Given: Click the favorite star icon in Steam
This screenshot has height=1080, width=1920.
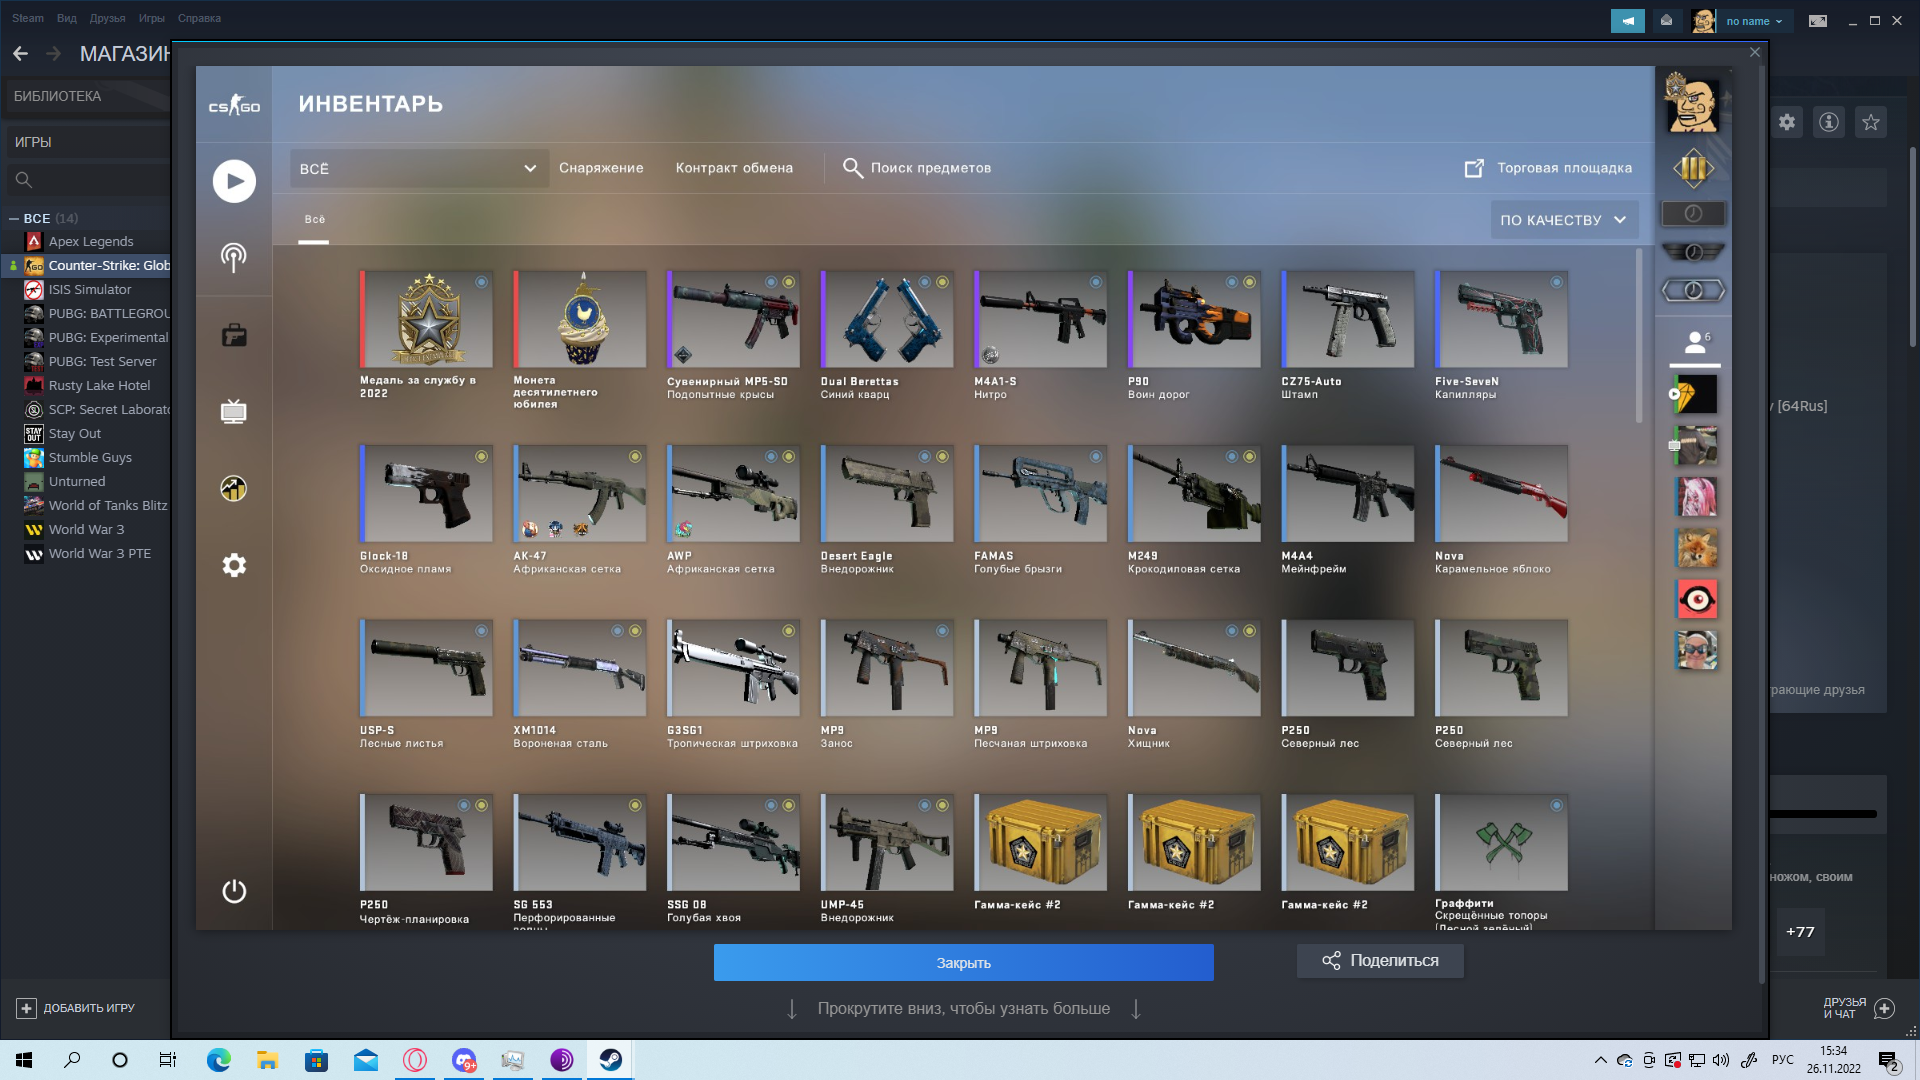Looking at the screenshot, I should pyautogui.click(x=1871, y=122).
